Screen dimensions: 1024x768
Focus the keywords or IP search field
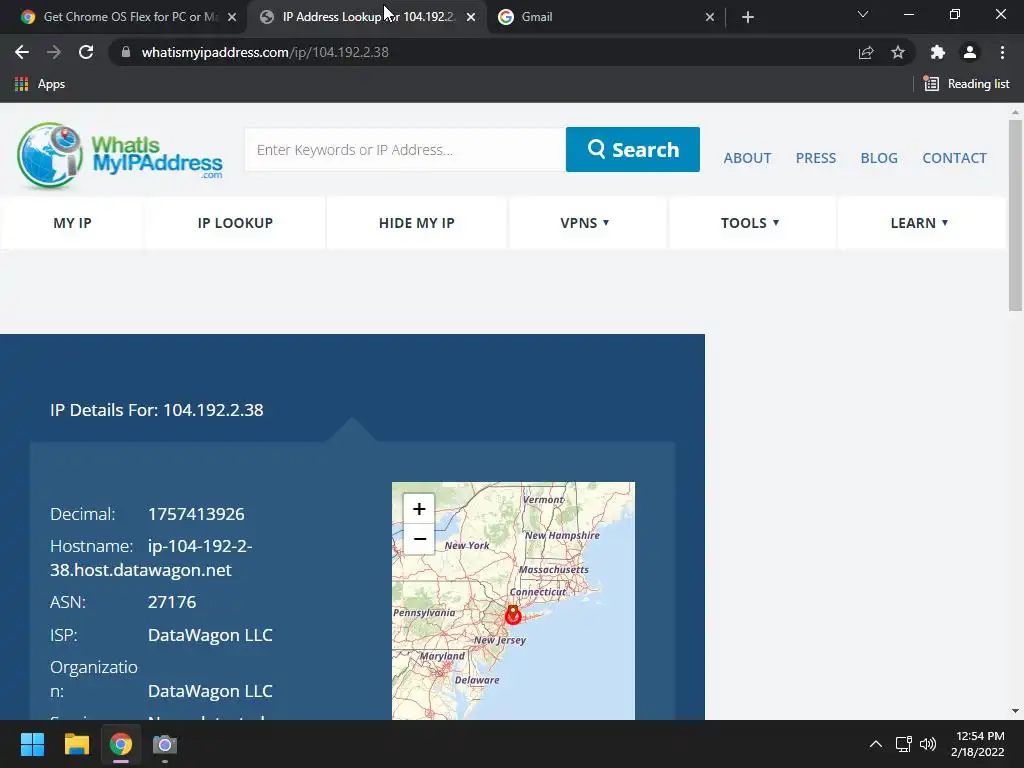click(405, 150)
